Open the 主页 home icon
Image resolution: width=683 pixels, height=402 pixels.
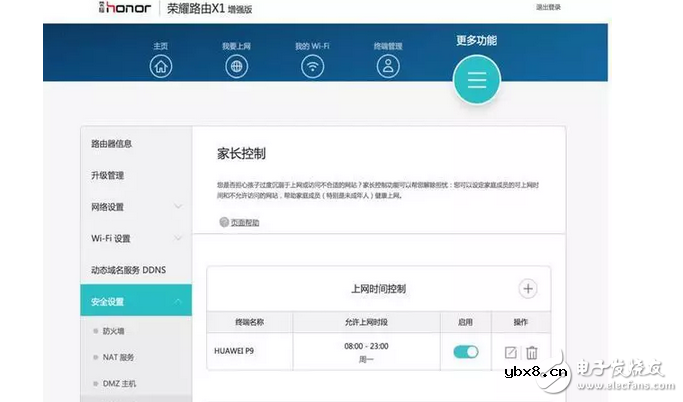(161, 67)
